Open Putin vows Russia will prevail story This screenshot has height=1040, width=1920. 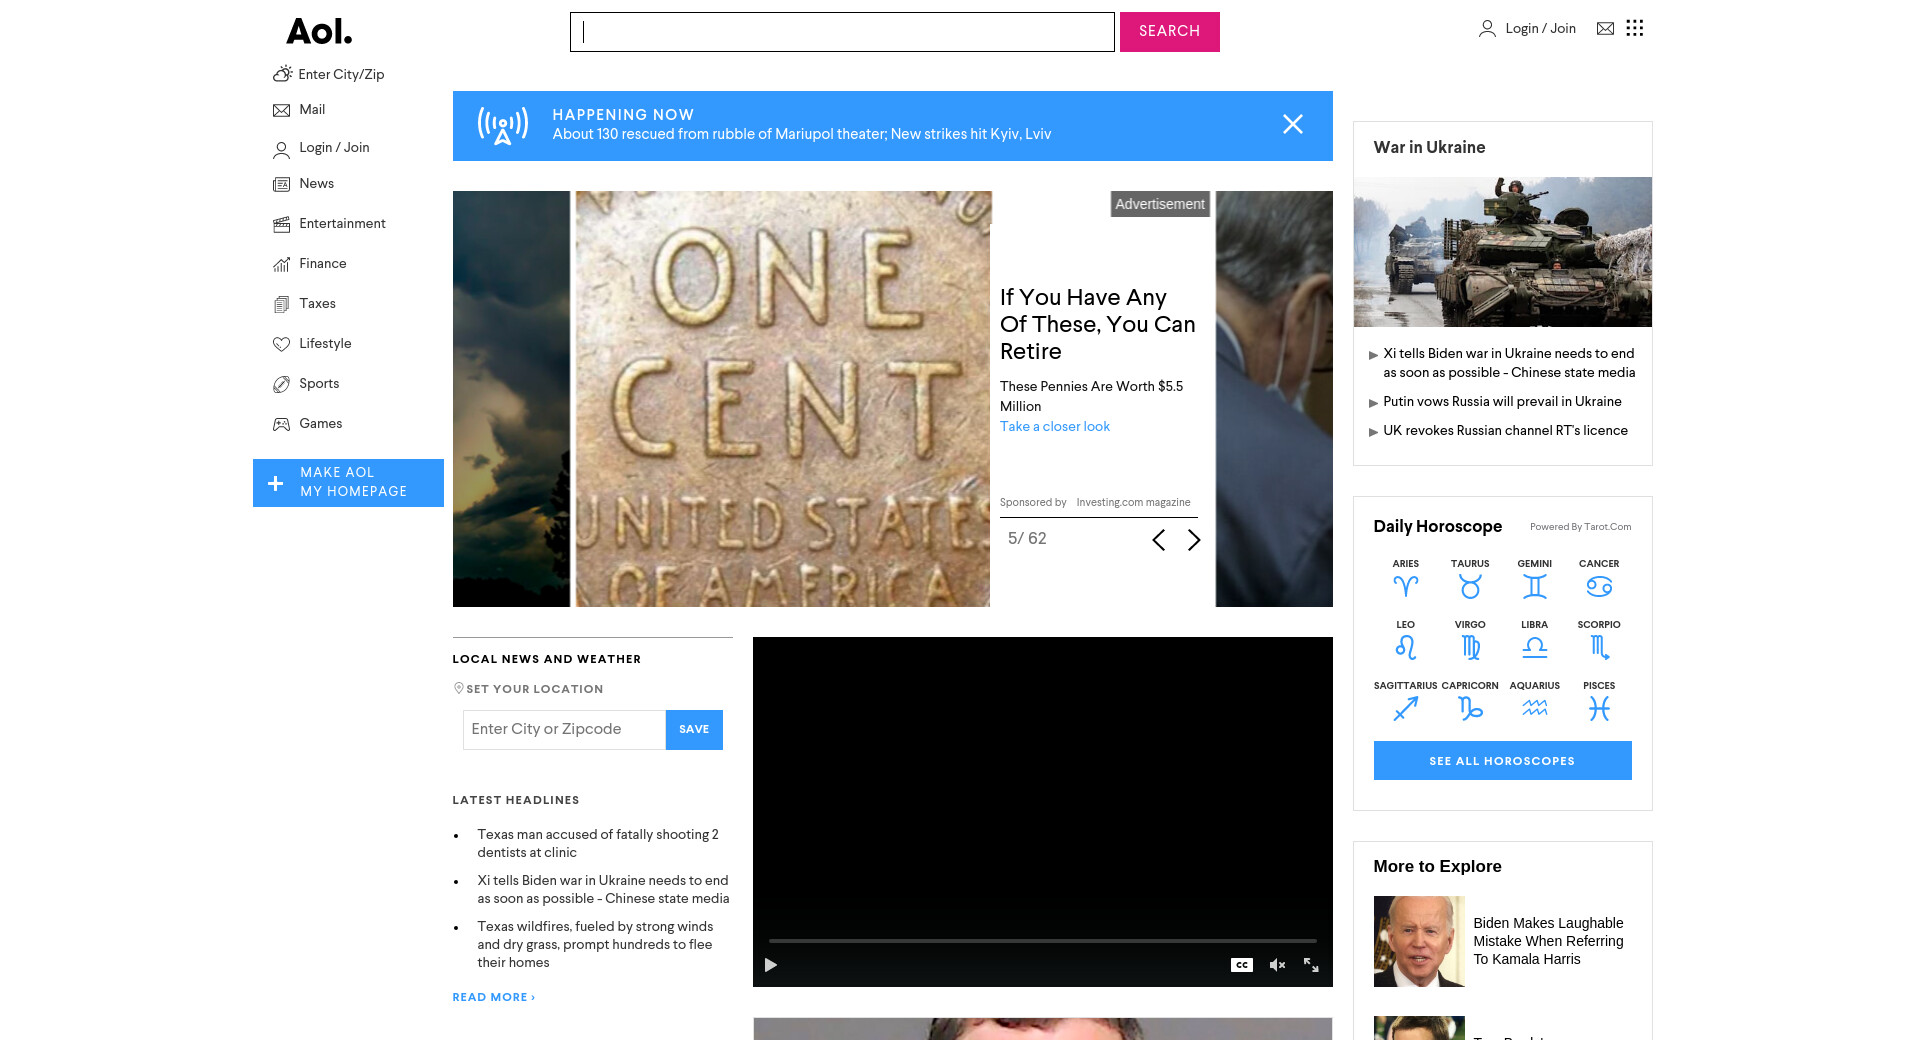pos(1502,402)
